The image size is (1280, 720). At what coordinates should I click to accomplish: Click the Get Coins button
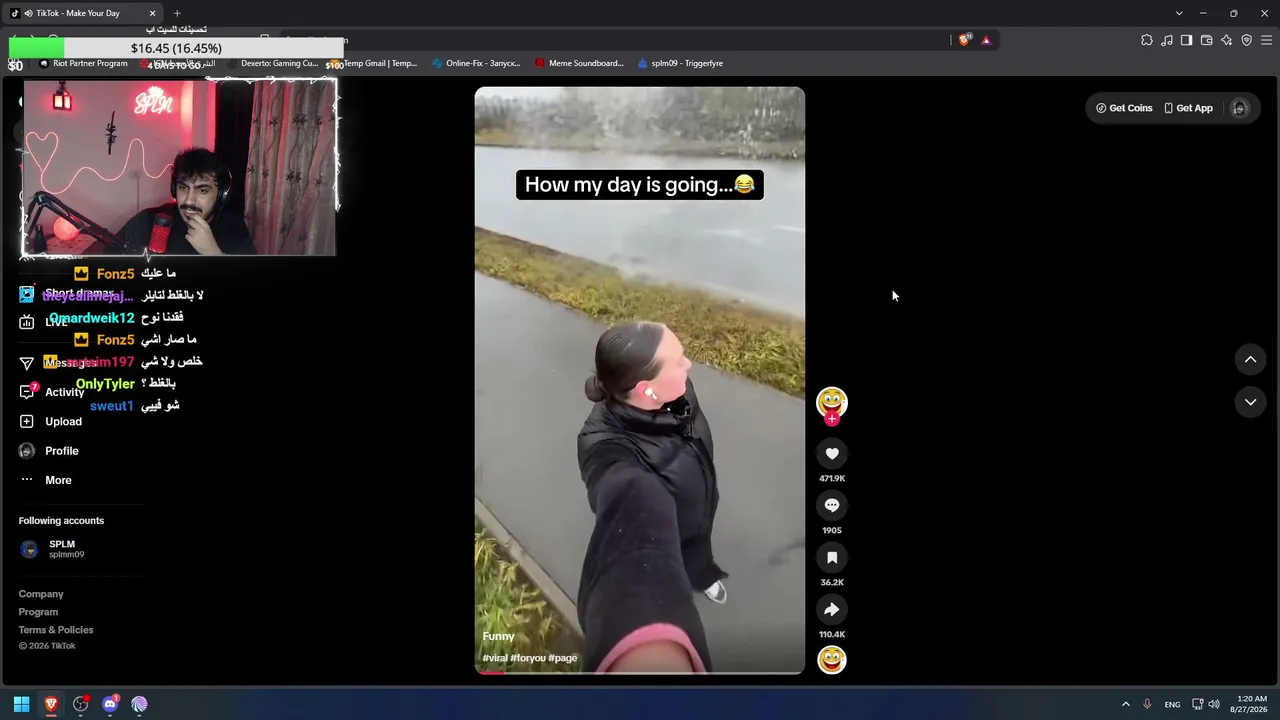[x=1124, y=108]
